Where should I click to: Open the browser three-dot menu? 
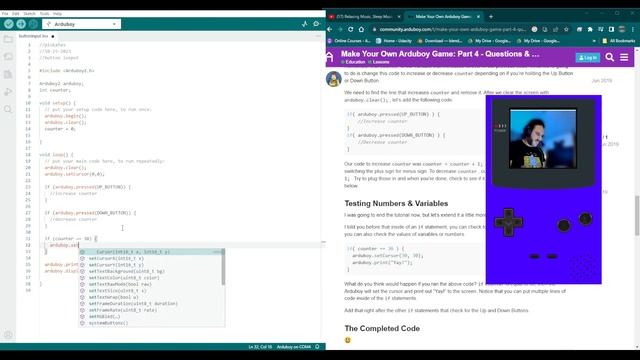[633, 29]
